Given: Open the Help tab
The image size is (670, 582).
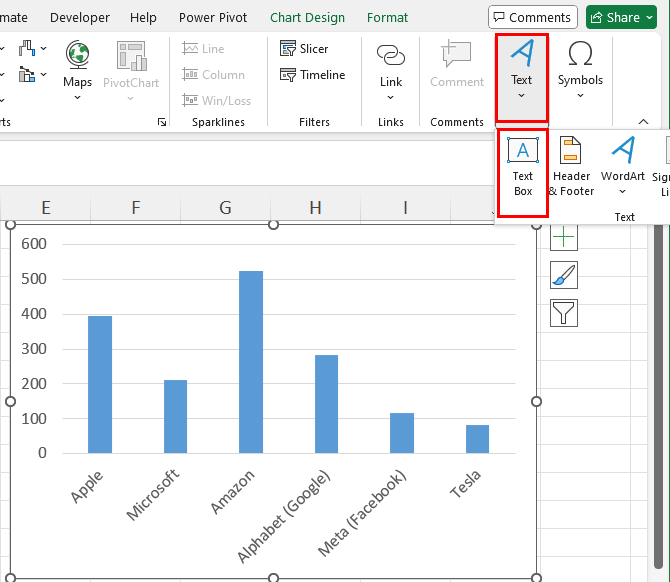Looking at the screenshot, I should (143, 18).
